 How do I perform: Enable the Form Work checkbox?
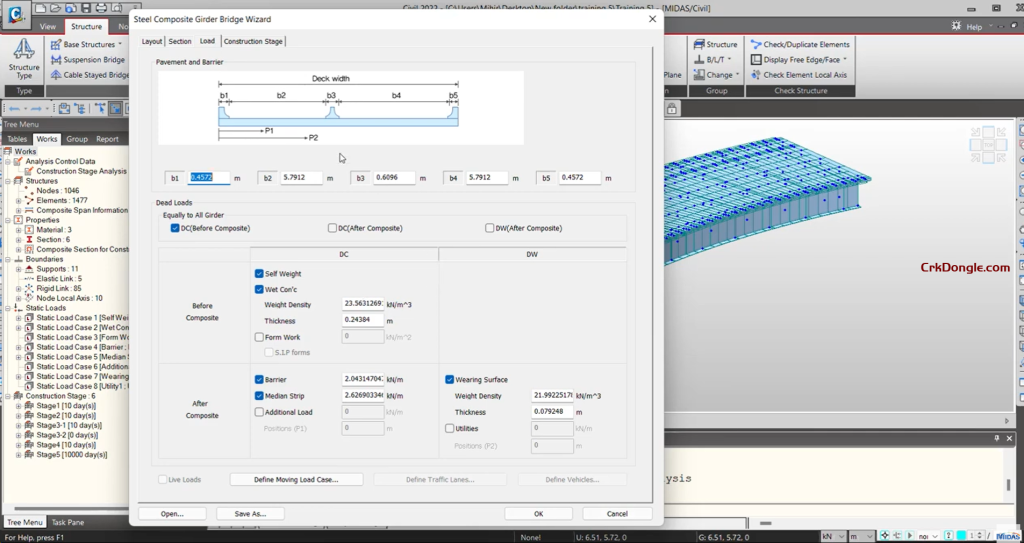pos(259,338)
